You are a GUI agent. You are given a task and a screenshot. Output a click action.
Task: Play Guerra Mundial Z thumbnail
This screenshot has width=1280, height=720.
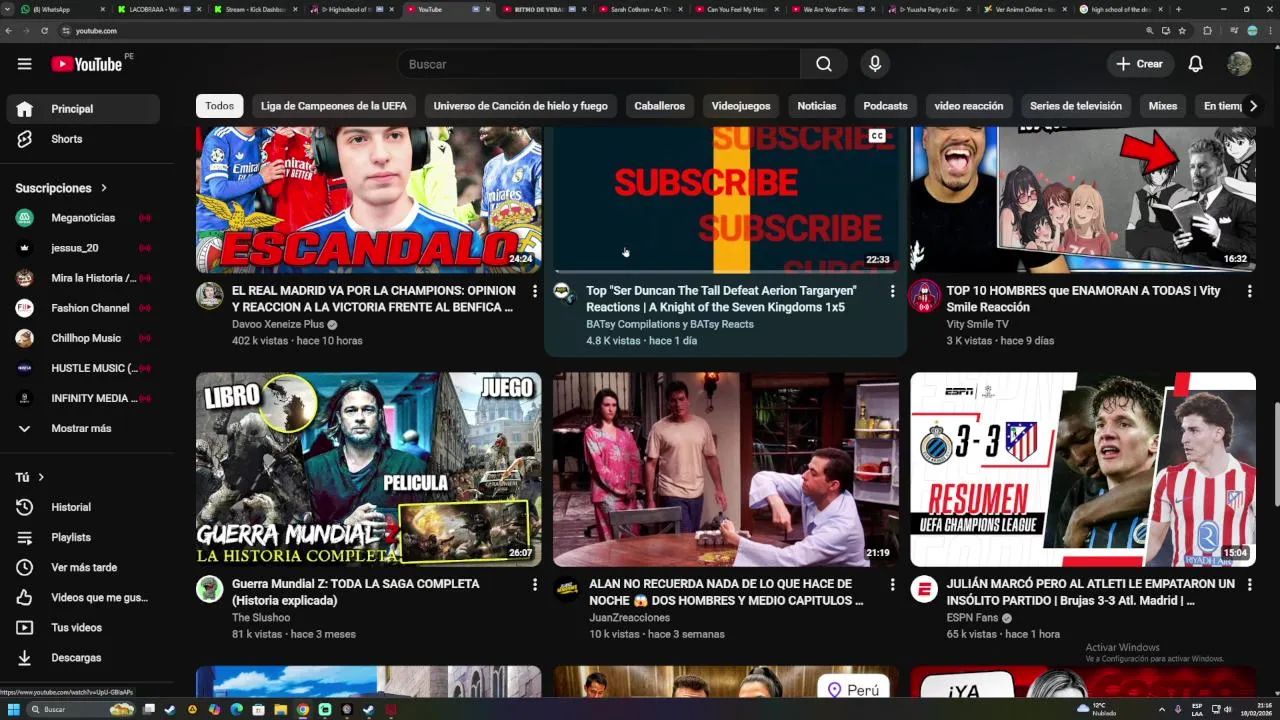tap(368, 469)
